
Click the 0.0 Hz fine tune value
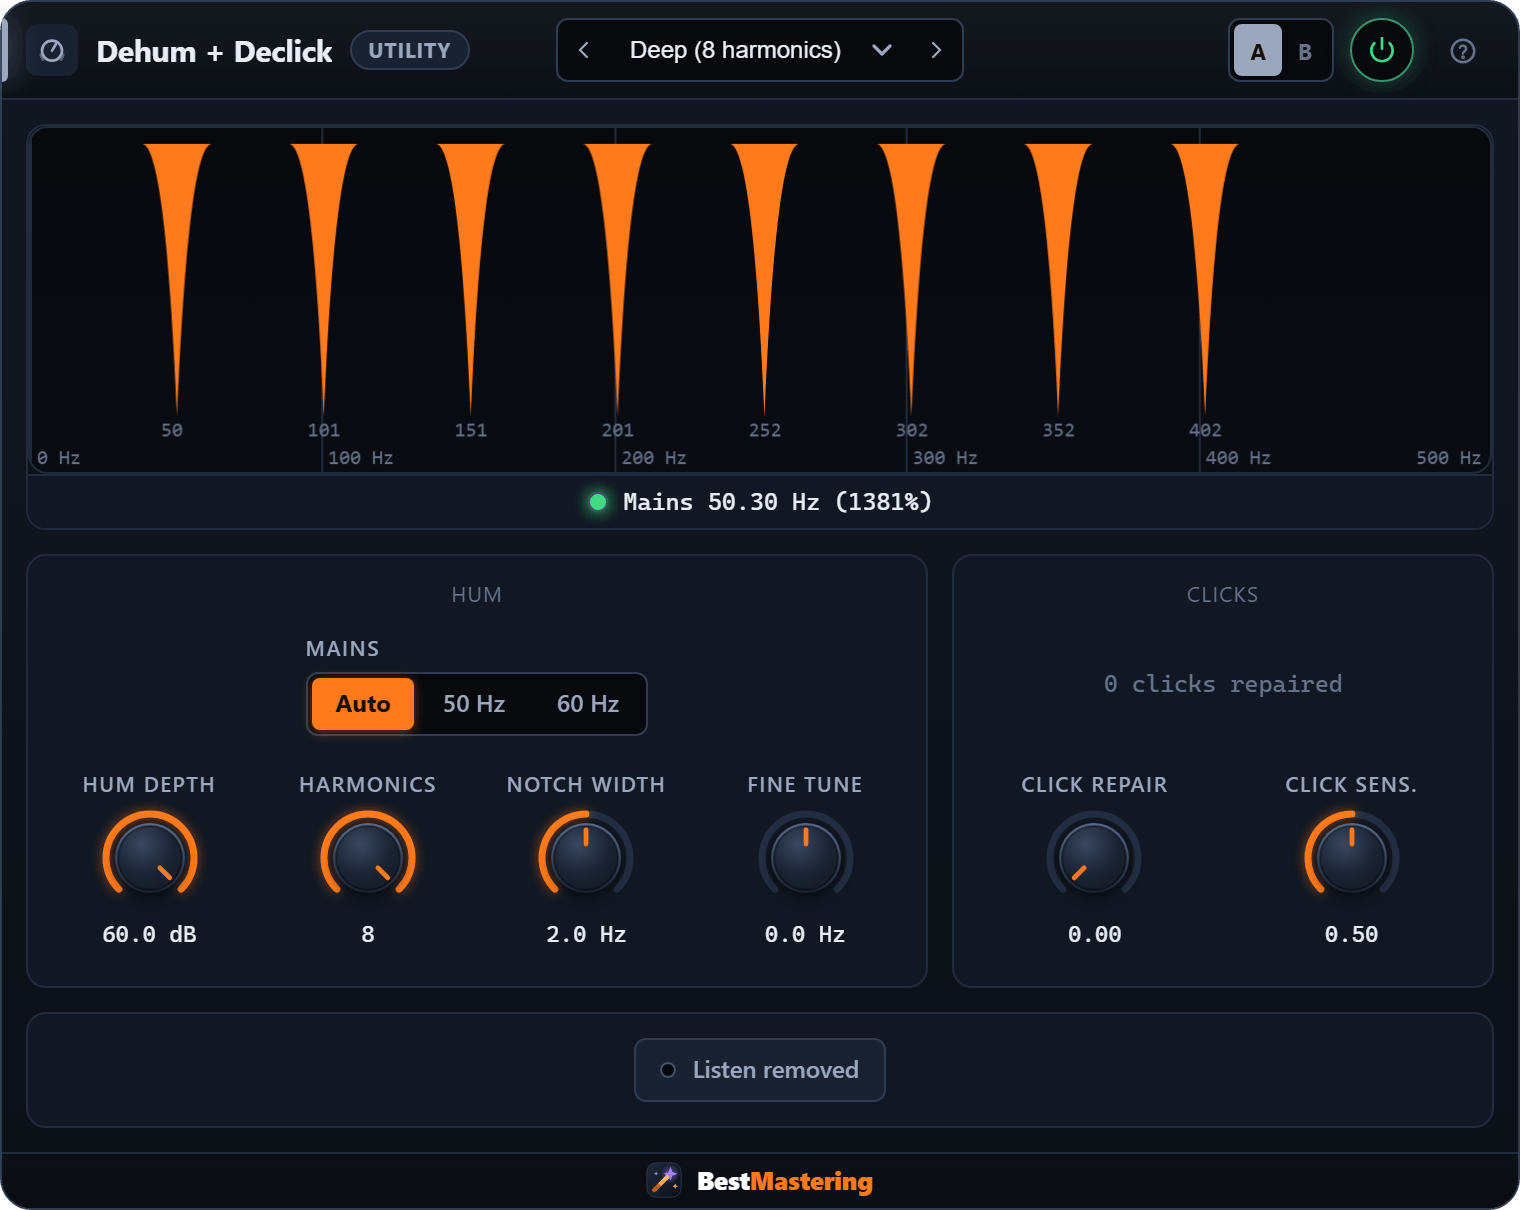[805, 934]
